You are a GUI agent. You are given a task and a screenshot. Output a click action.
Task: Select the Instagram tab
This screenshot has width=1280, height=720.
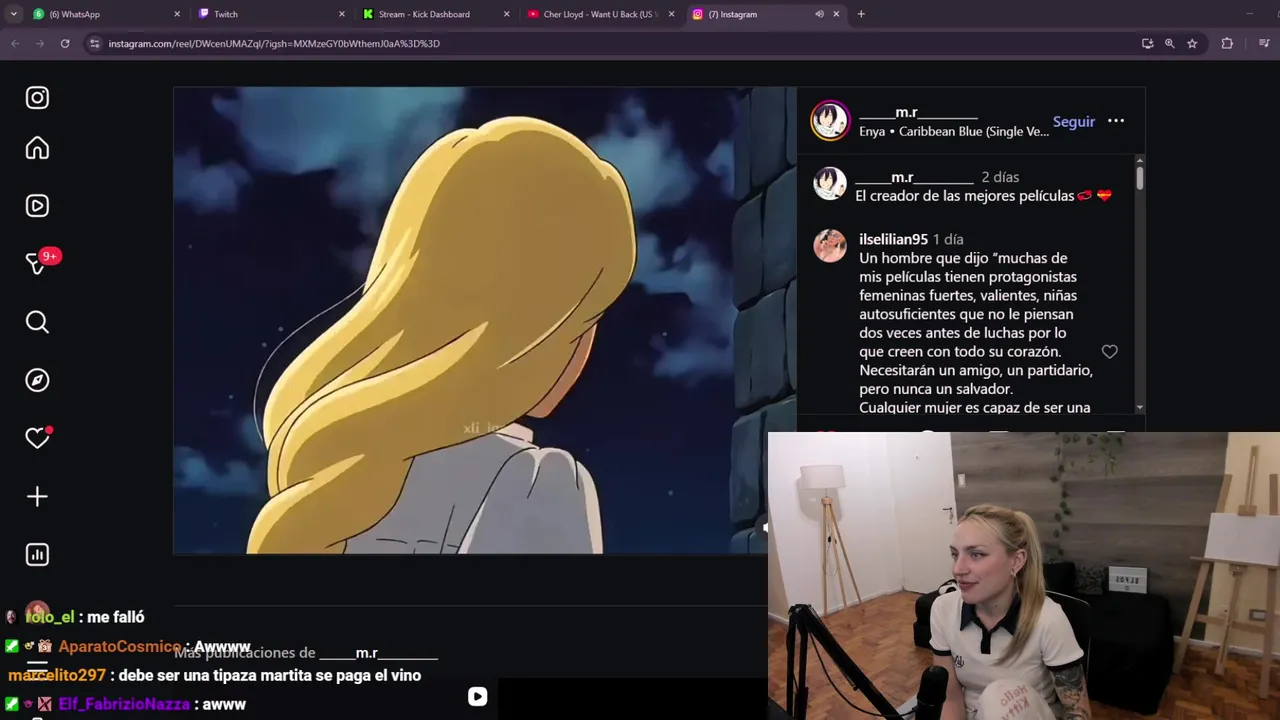(x=765, y=14)
